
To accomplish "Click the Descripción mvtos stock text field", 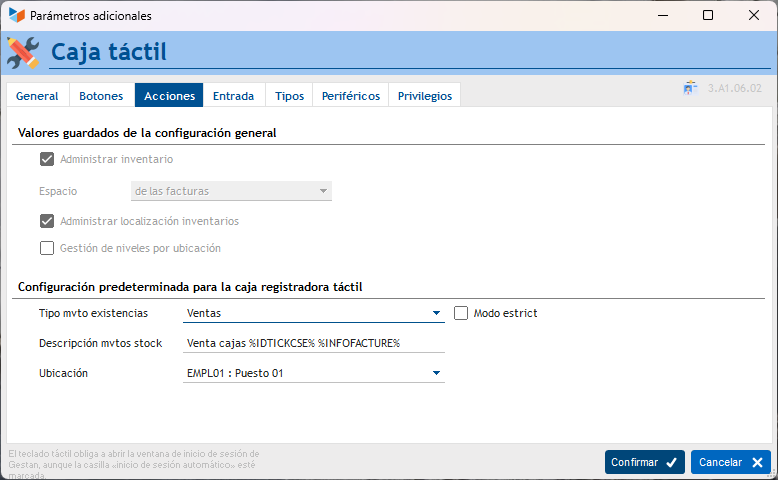I will [x=314, y=343].
